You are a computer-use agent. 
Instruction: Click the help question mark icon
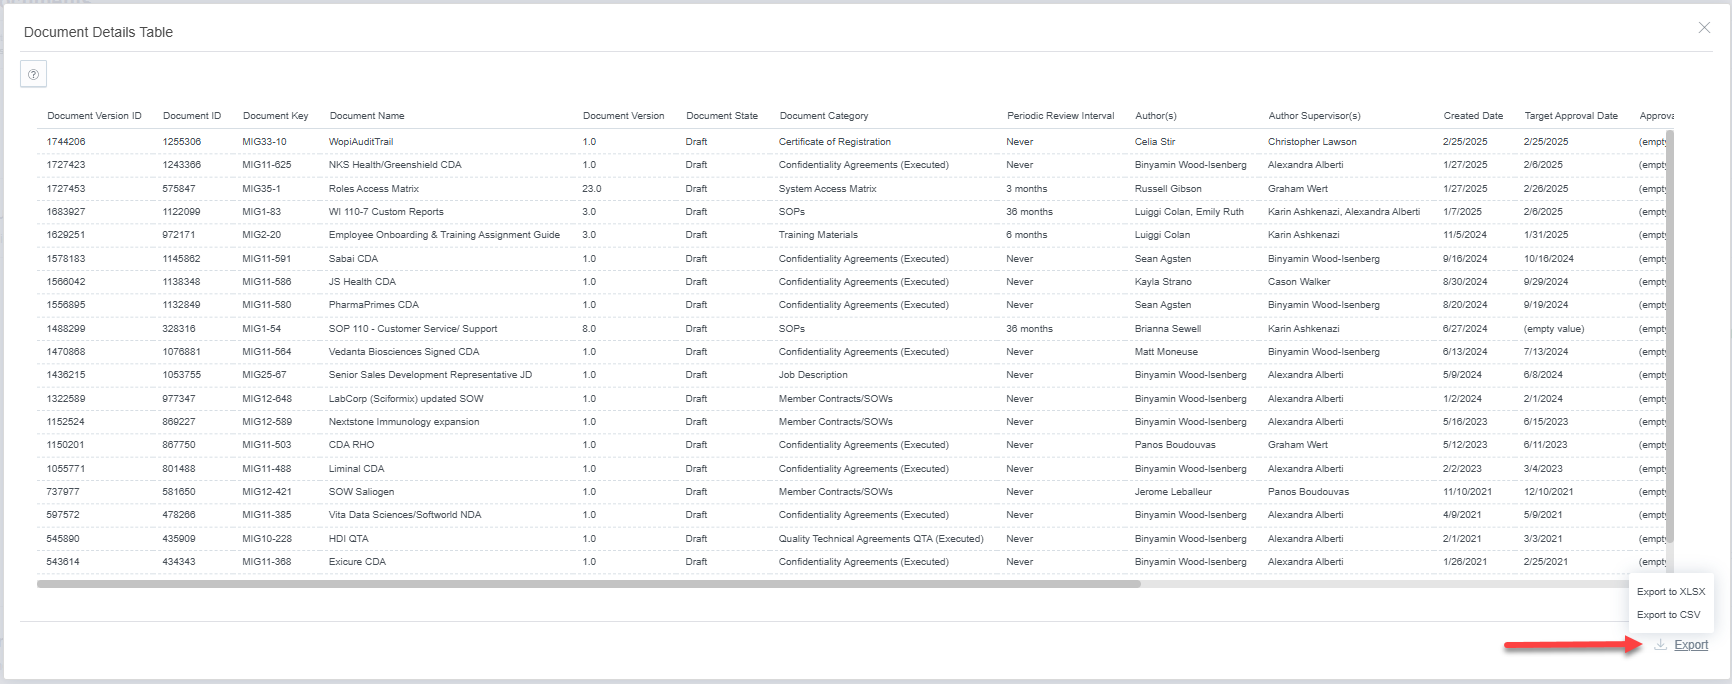(33, 74)
